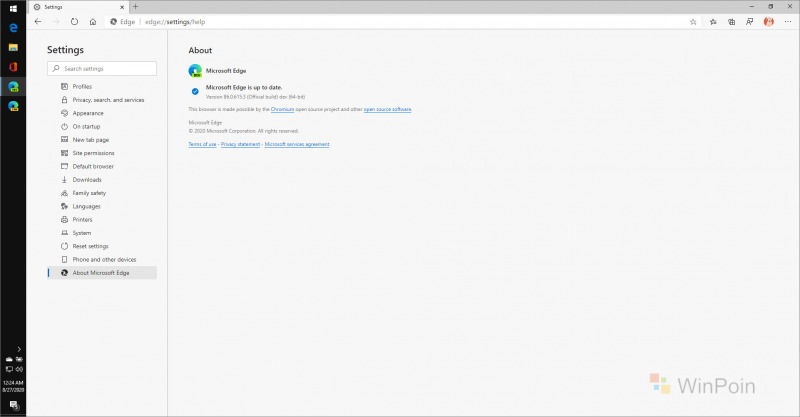Viewport: 800px width, 417px height.
Task: Click the address bar showing edge://settings/help
Action: click(398, 22)
